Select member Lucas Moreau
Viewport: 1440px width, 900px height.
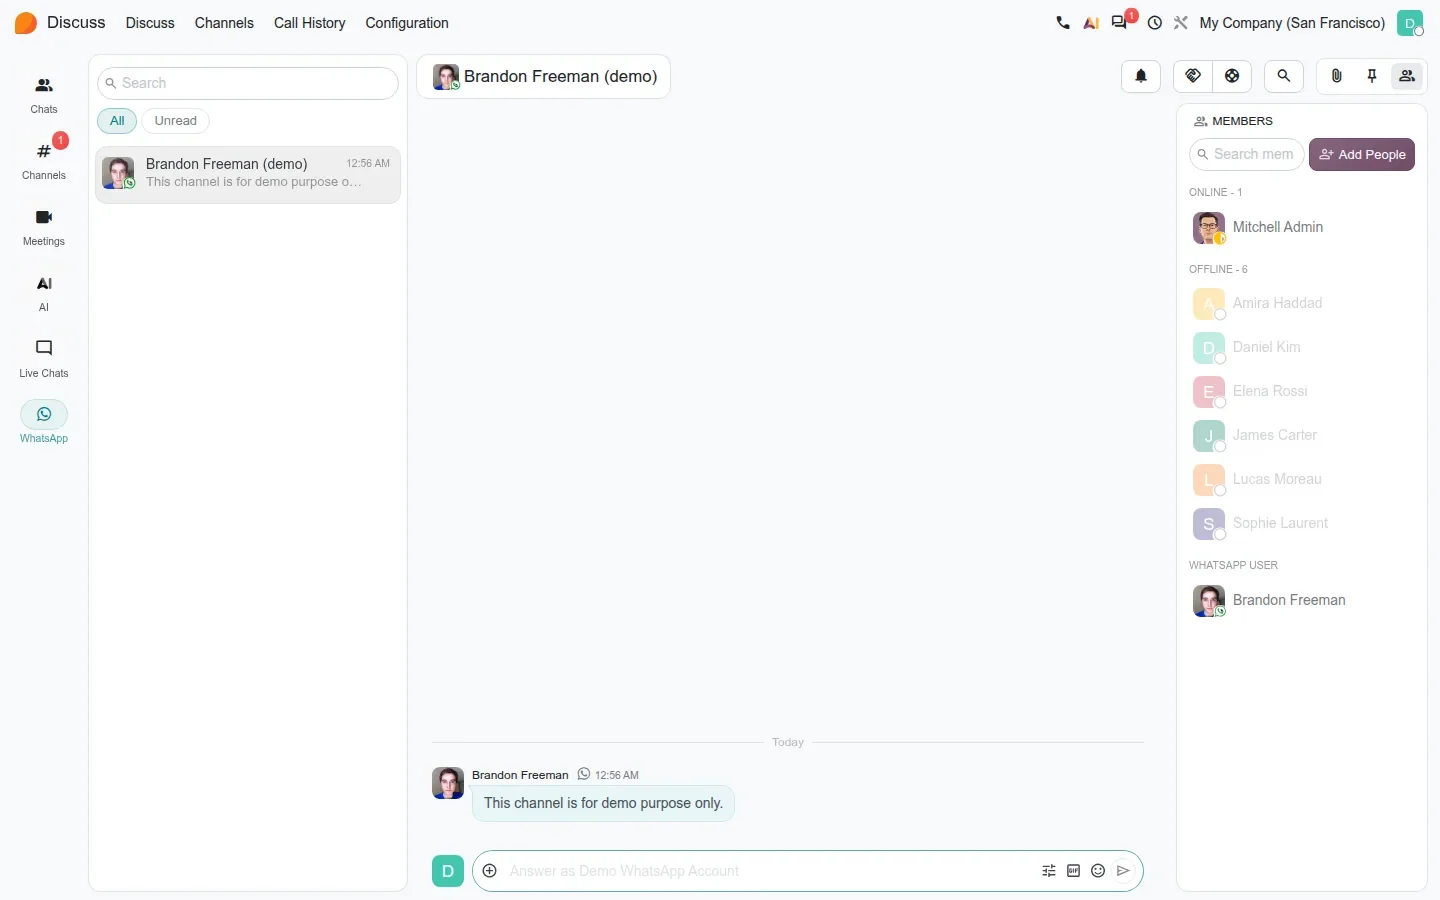pyautogui.click(x=1301, y=479)
